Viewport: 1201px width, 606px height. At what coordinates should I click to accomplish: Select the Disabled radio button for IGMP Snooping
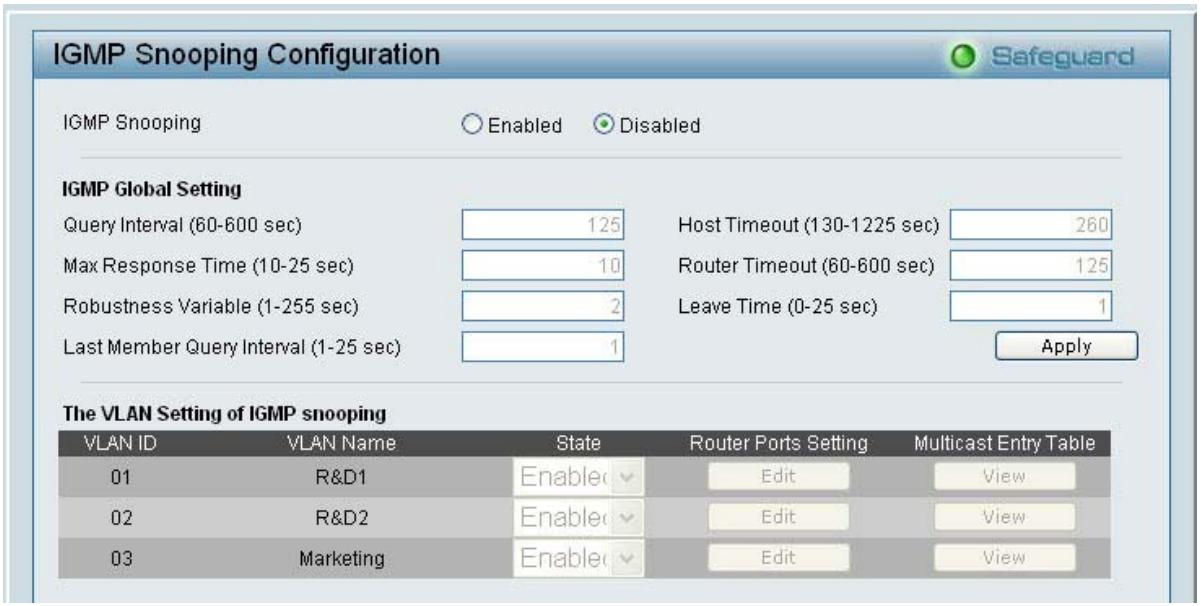(x=603, y=125)
